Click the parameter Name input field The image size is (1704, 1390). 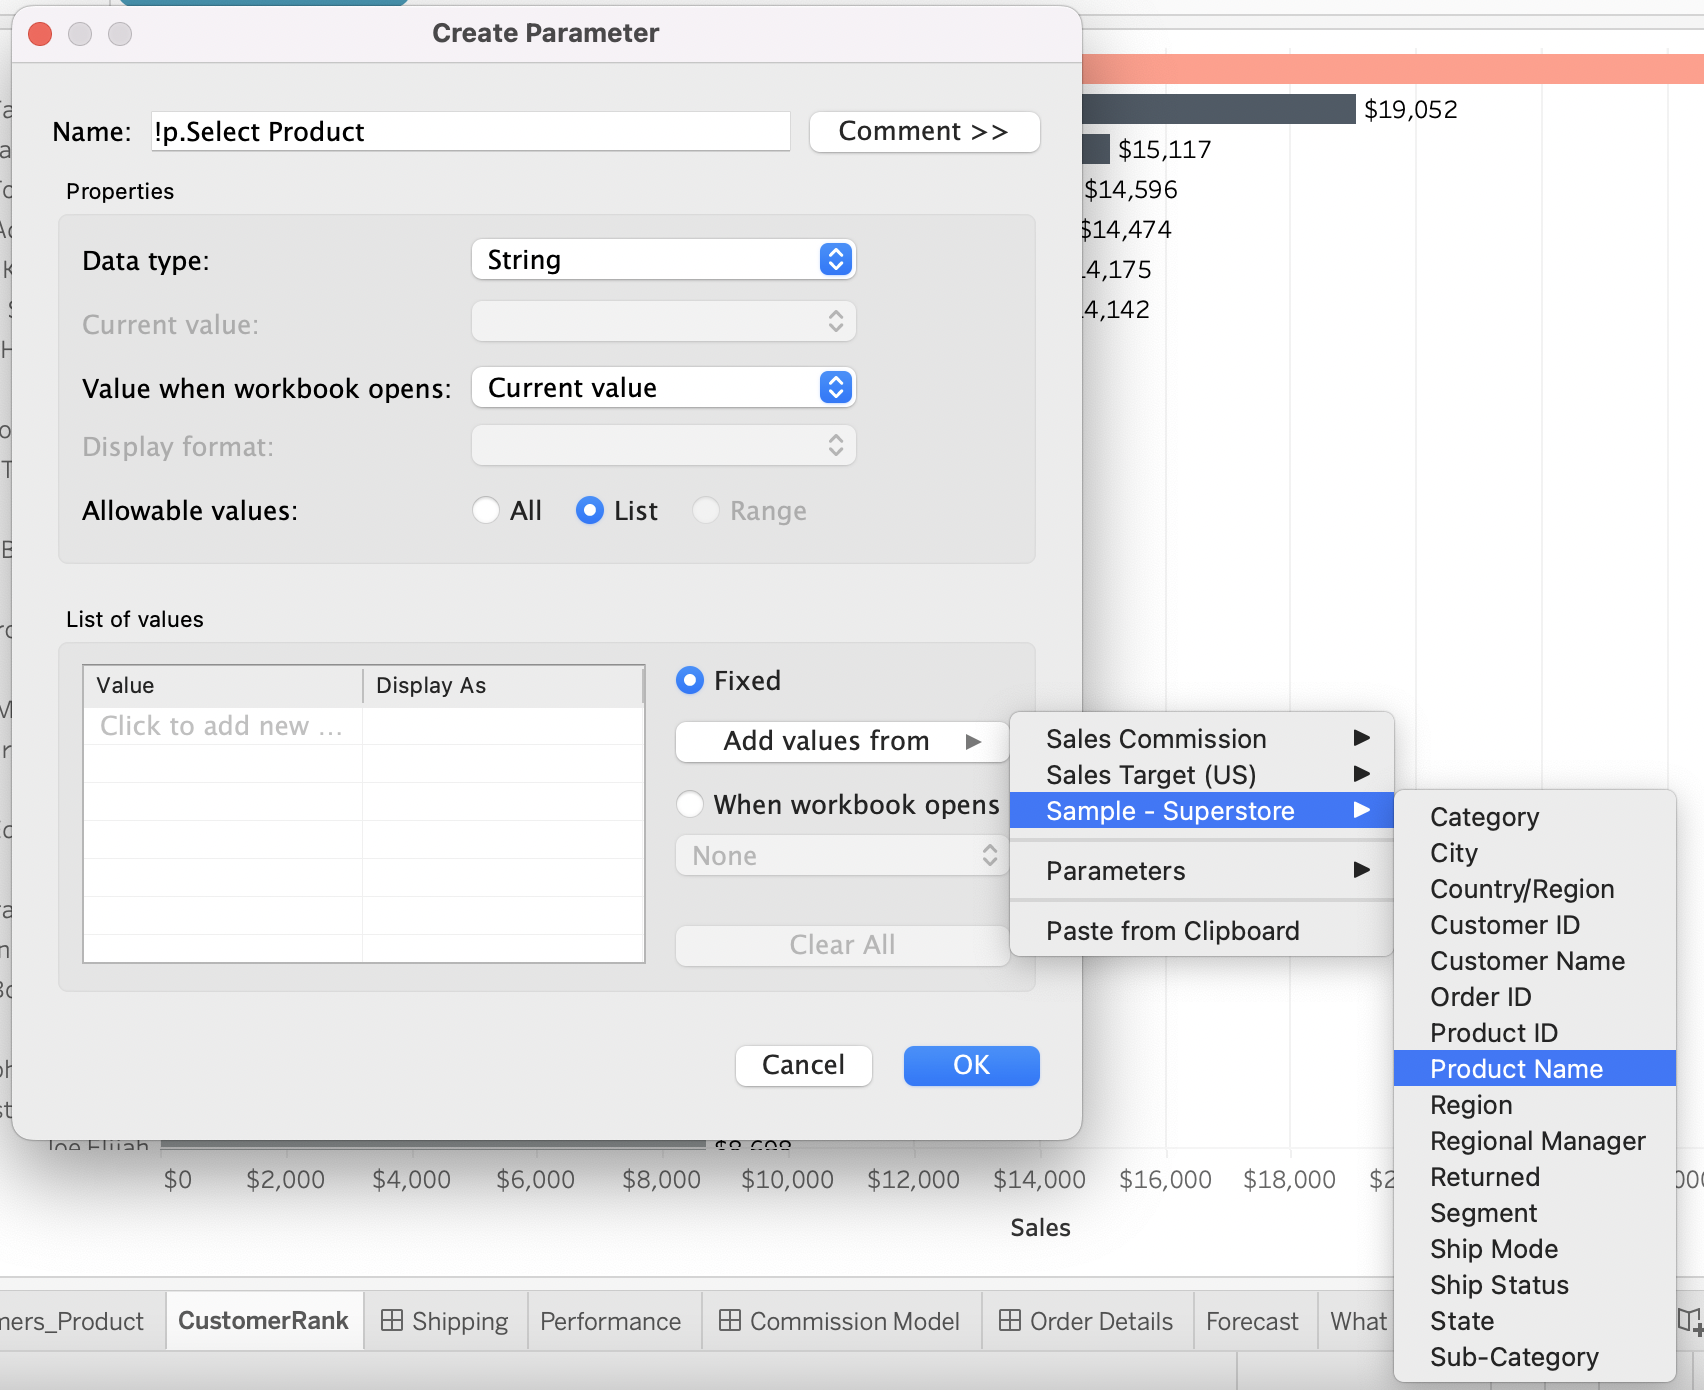pos(470,131)
